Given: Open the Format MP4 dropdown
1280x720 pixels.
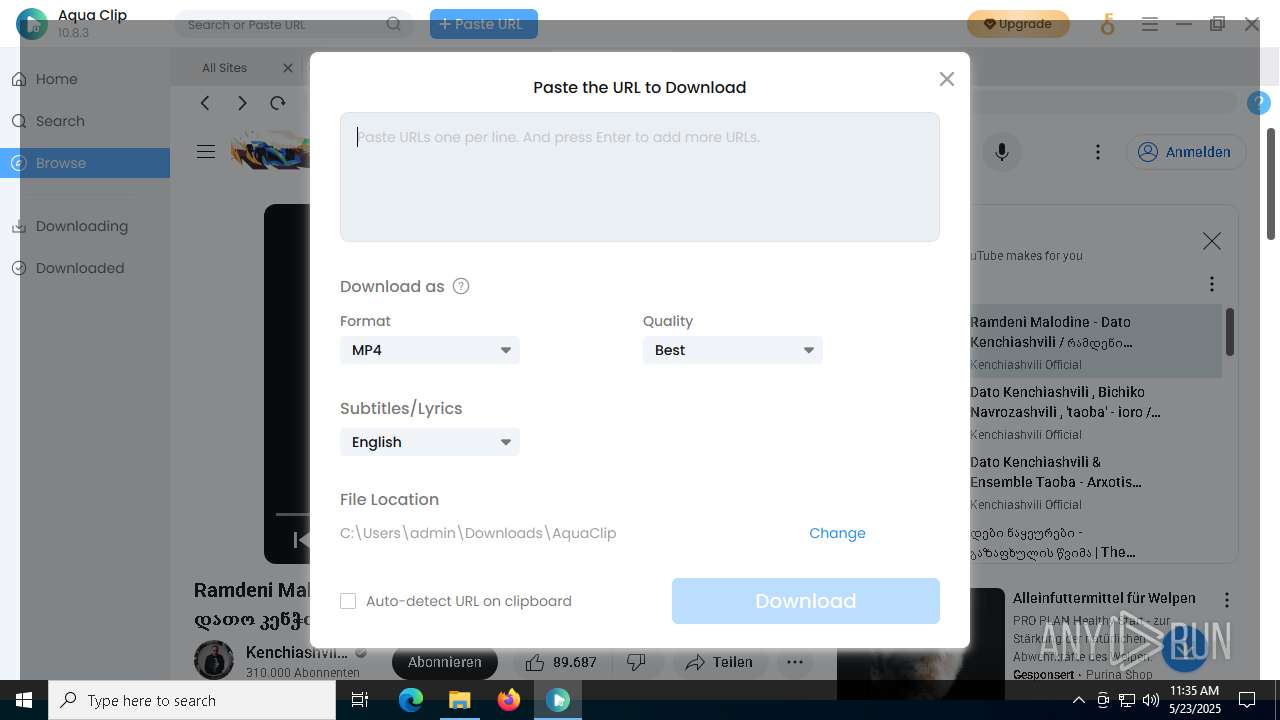Looking at the screenshot, I should [430, 350].
